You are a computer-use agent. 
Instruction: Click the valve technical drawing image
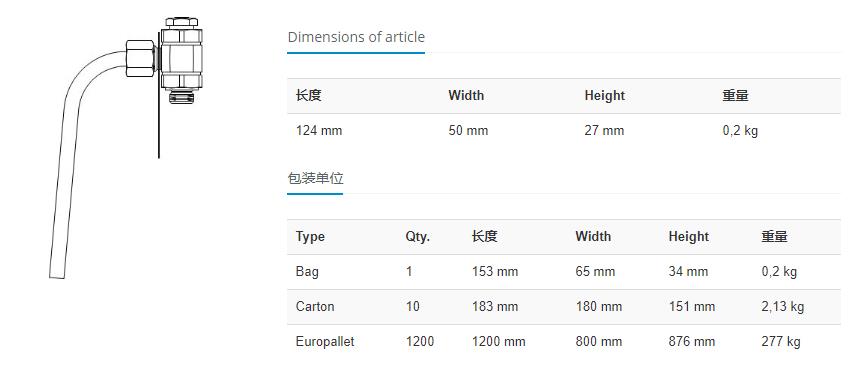(126, 147)
